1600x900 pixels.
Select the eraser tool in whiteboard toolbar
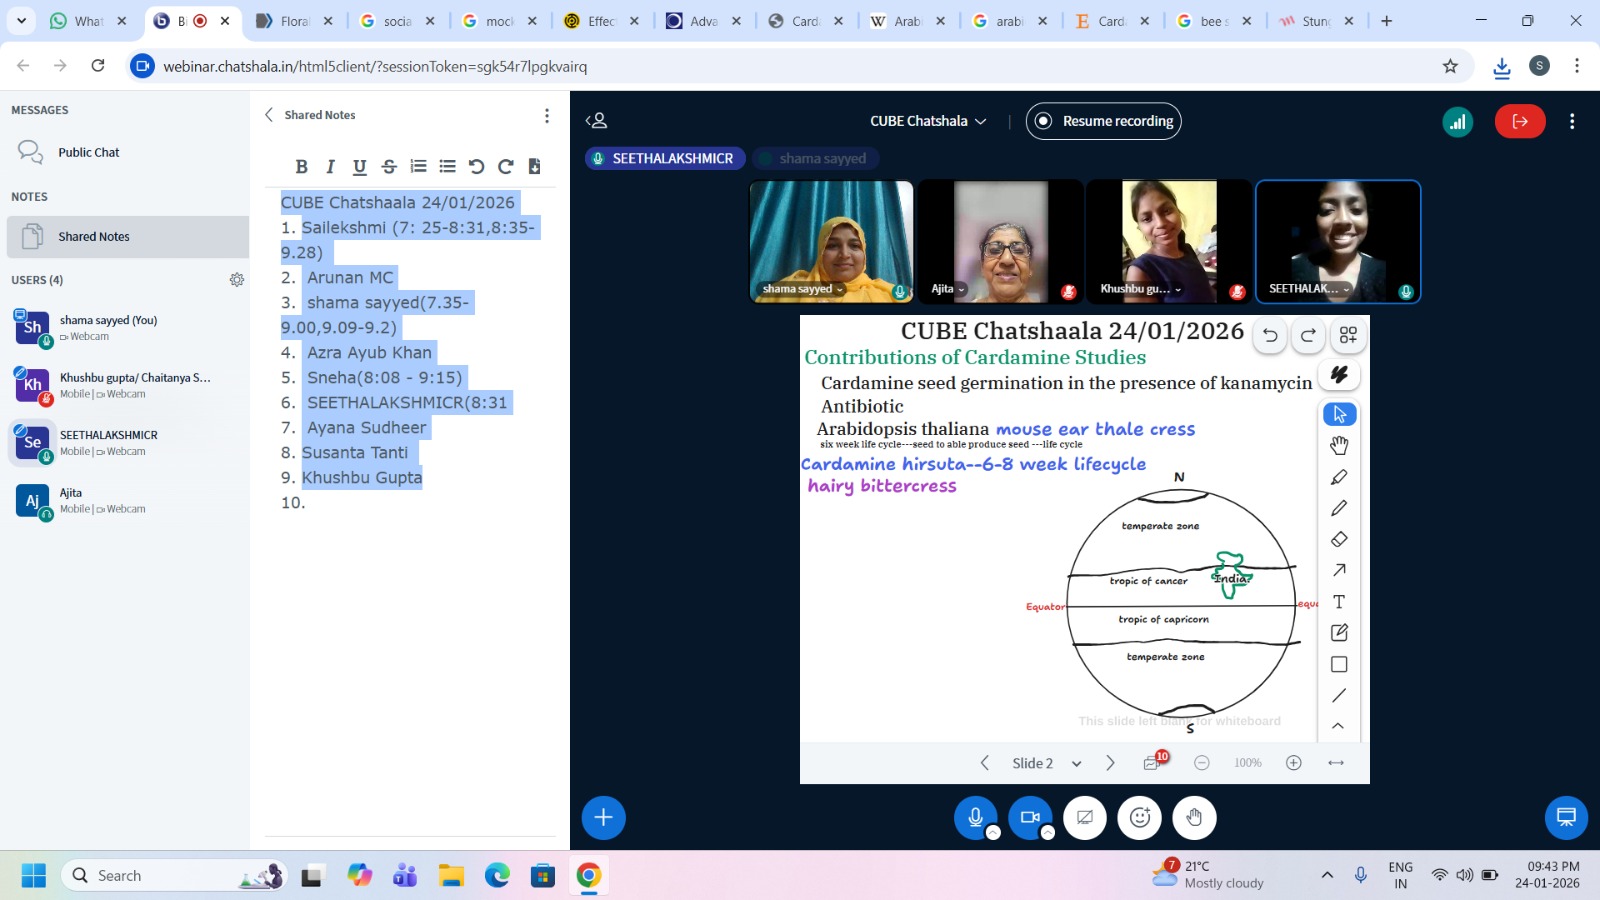(x=1339, y=539)
